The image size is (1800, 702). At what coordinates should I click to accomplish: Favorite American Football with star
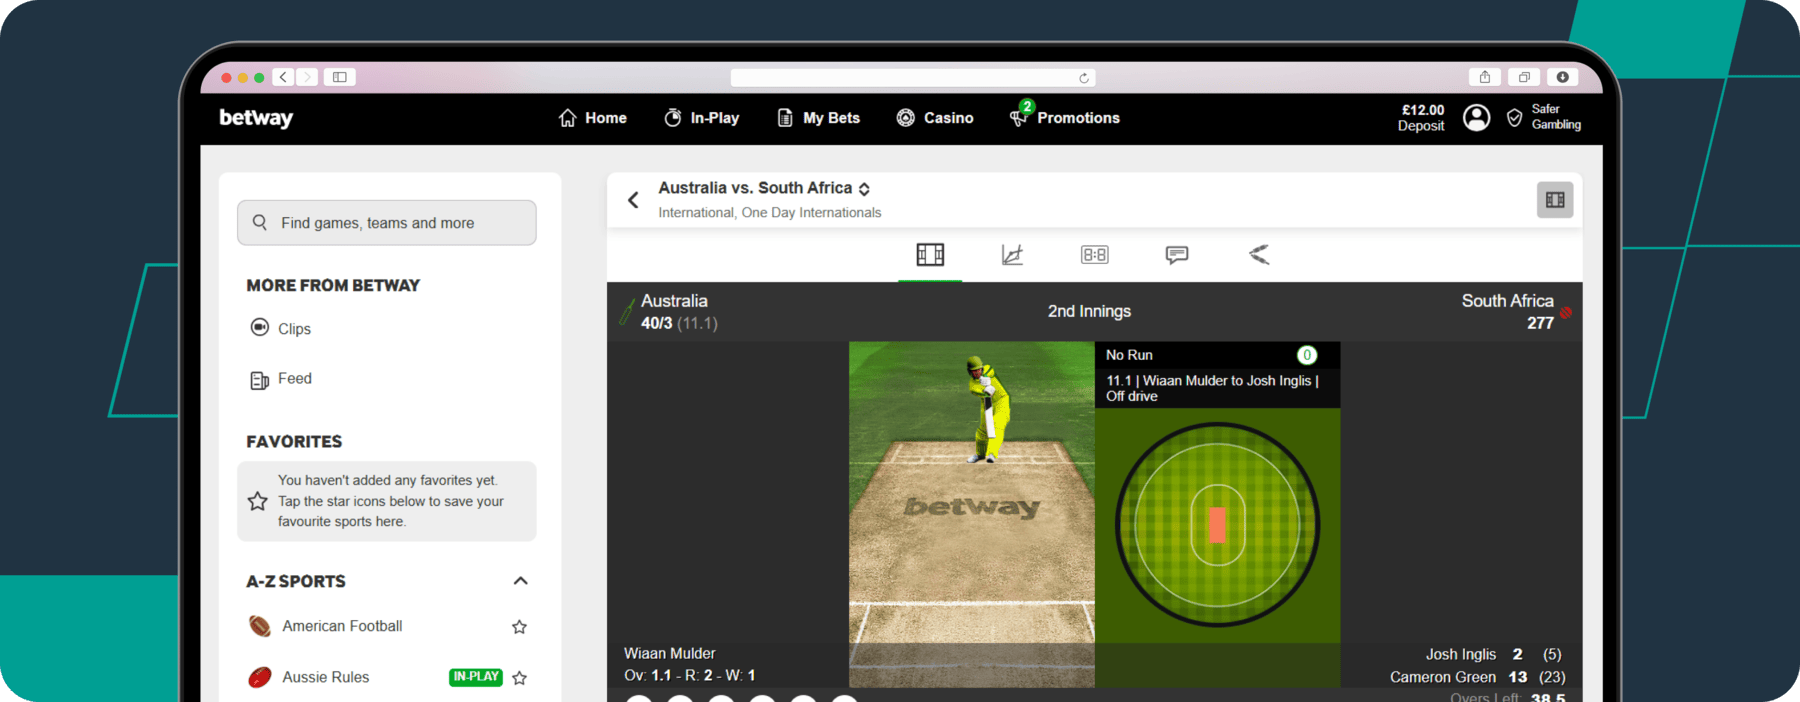[x=519, y=627]
